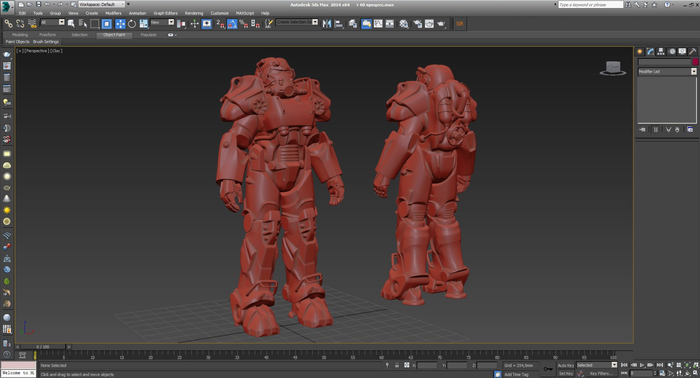Open the Key Filters dialog button
Viewport: 700px width, 378px height.
point(600,374)
